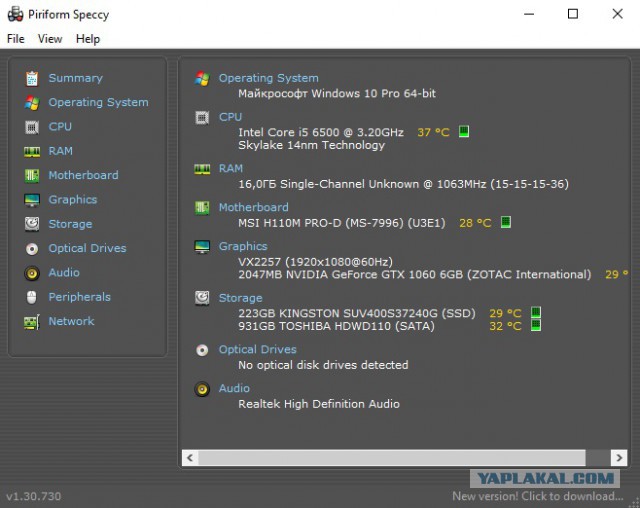Click the CPU heading in summary pane

click(230, 117)
